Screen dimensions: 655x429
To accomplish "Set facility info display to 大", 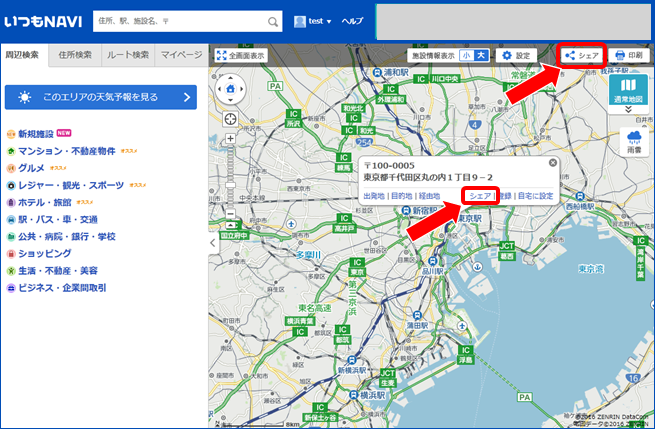I will click(x=481, y=56).
